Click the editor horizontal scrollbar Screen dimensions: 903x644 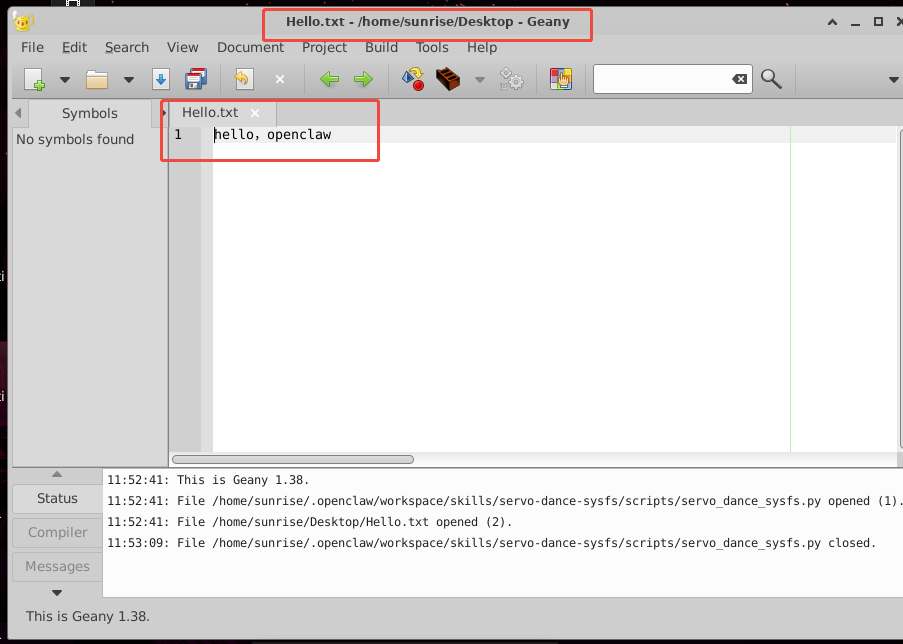pyautogui.click(x=293, y=460)
